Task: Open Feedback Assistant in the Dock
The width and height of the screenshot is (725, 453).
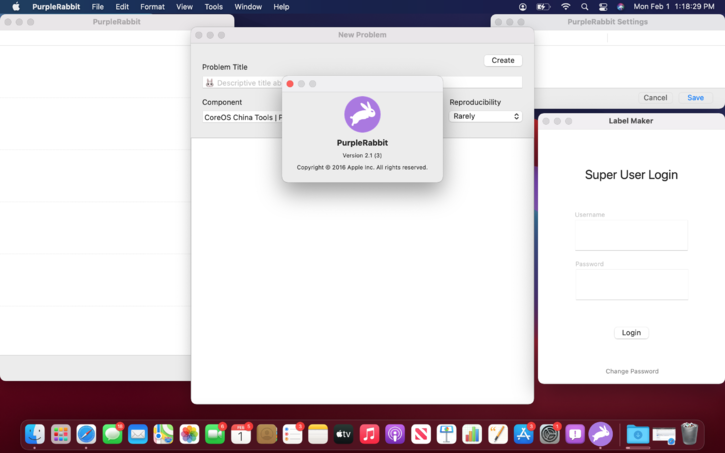Action: click(575, 434)
